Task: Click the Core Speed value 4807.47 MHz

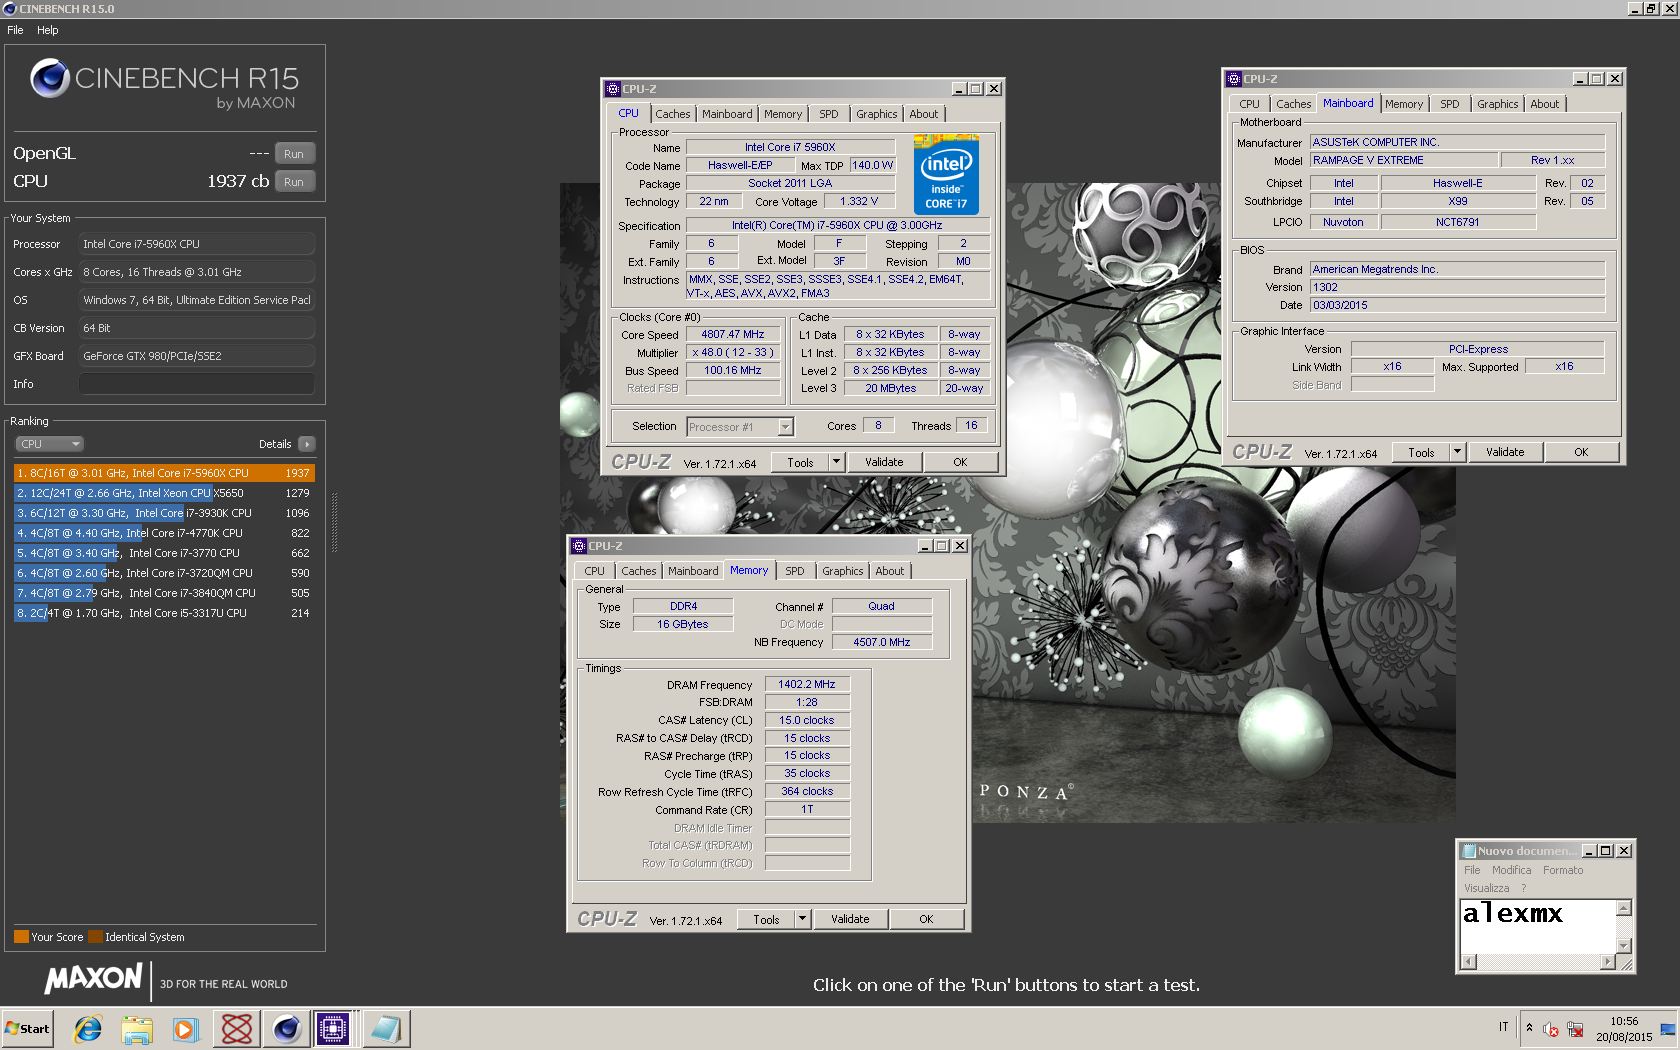Action: point(733,335)
